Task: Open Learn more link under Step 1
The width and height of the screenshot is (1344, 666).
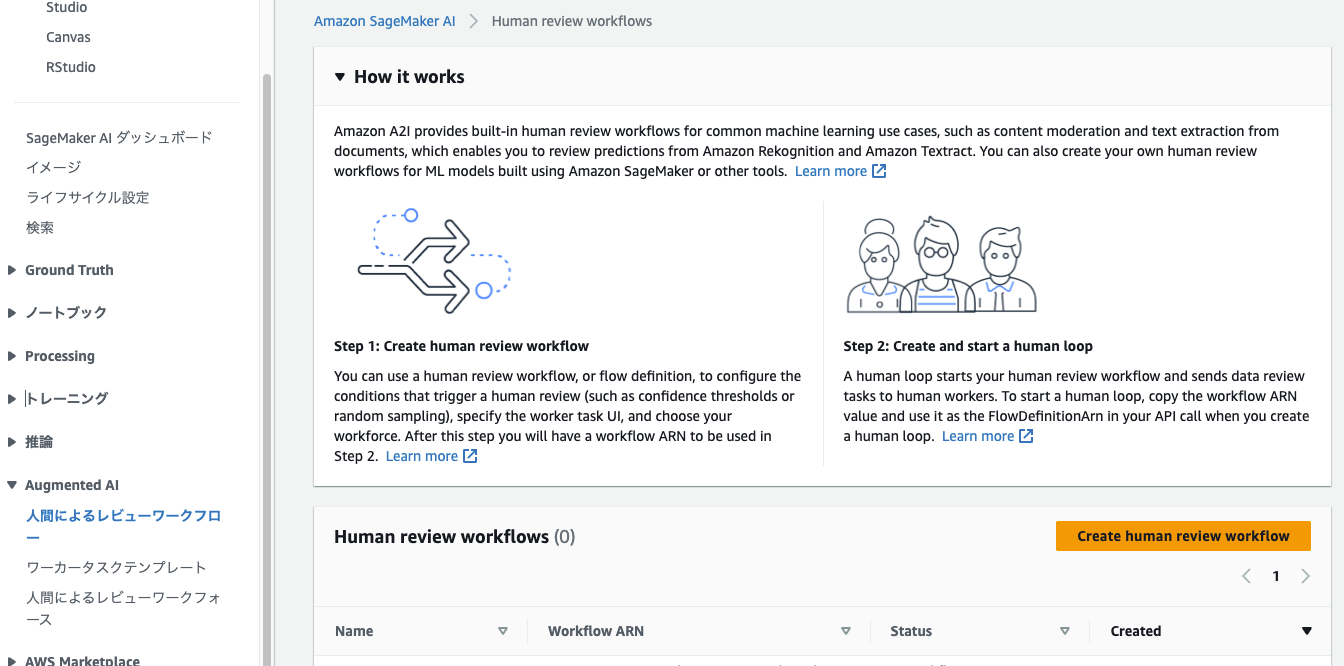Action: (x=422, y=456)
